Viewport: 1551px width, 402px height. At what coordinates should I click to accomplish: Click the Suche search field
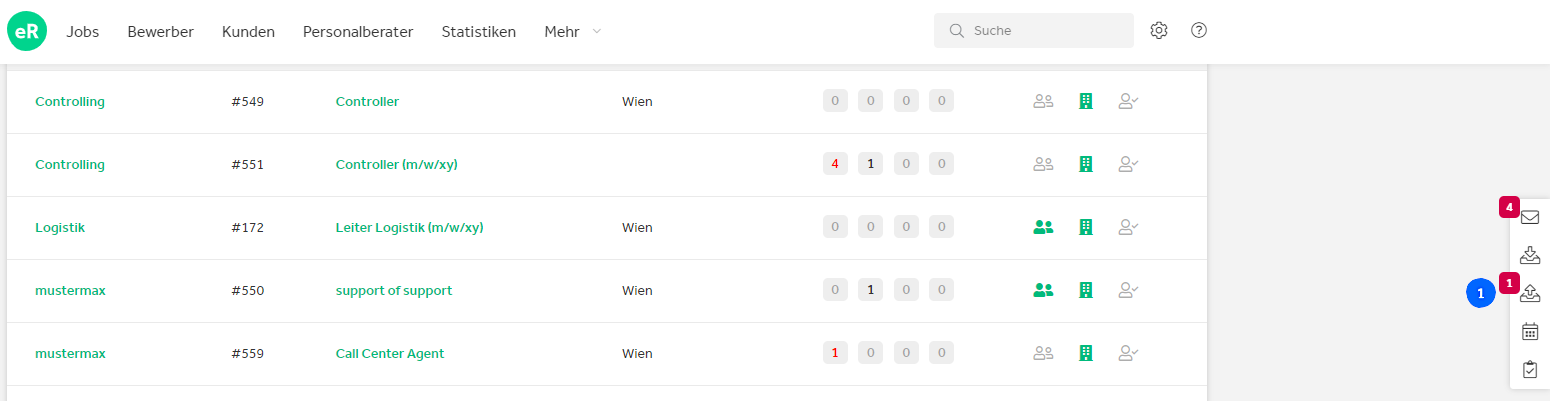coord(1034,30)
